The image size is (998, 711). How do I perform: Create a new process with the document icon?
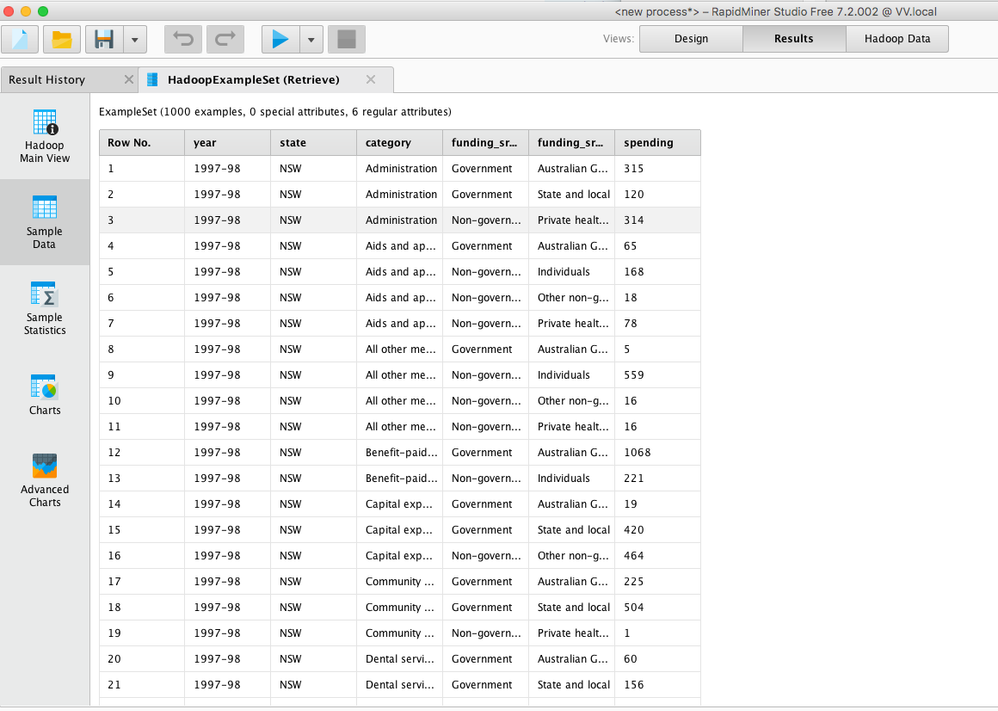tap(20, 39)
